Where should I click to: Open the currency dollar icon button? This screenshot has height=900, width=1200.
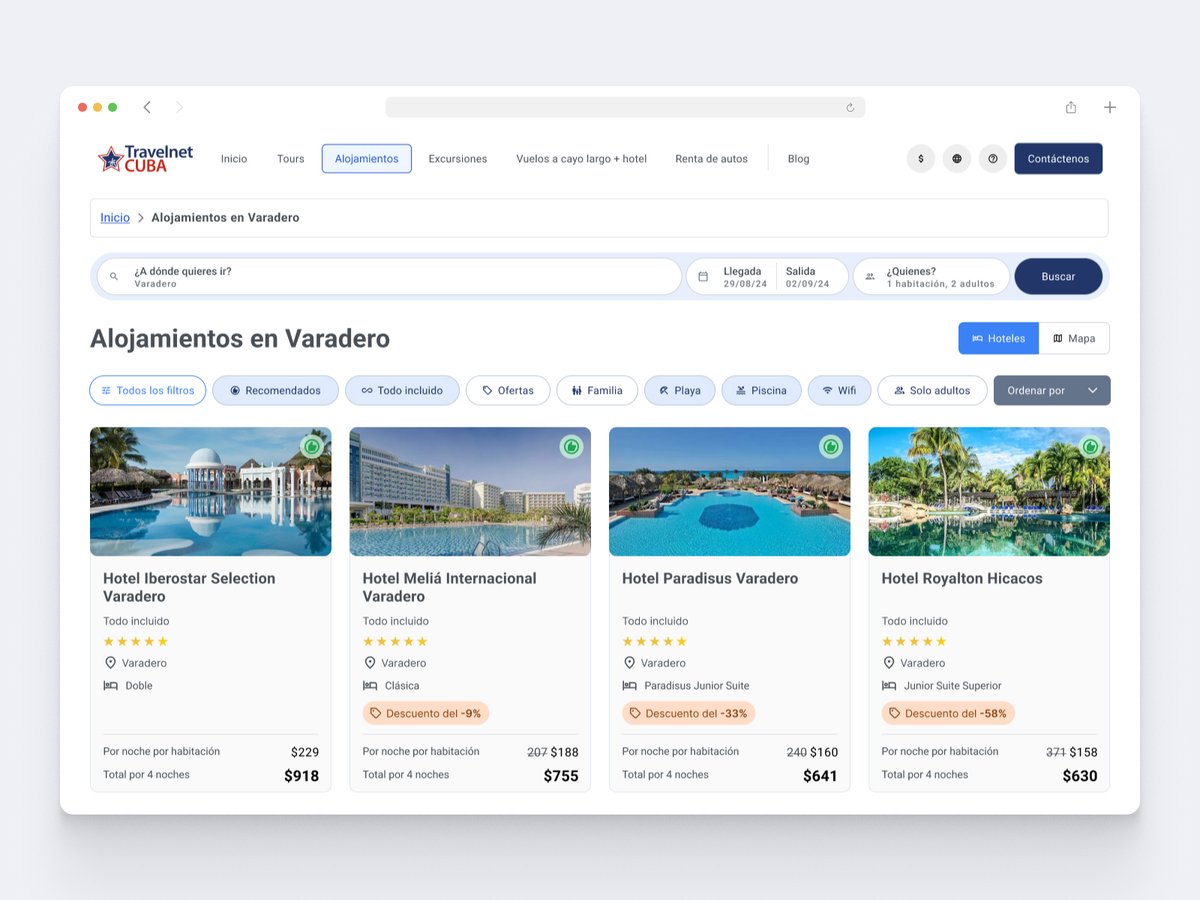coord(921,159)
